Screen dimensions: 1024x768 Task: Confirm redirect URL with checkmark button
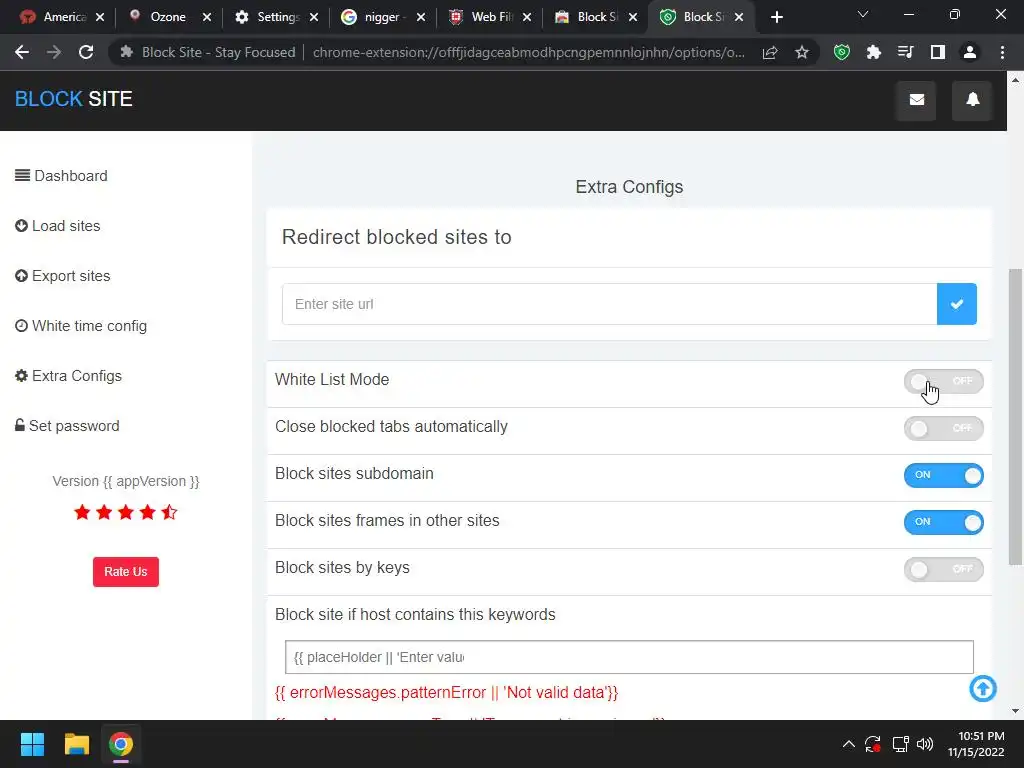(957, 304)
